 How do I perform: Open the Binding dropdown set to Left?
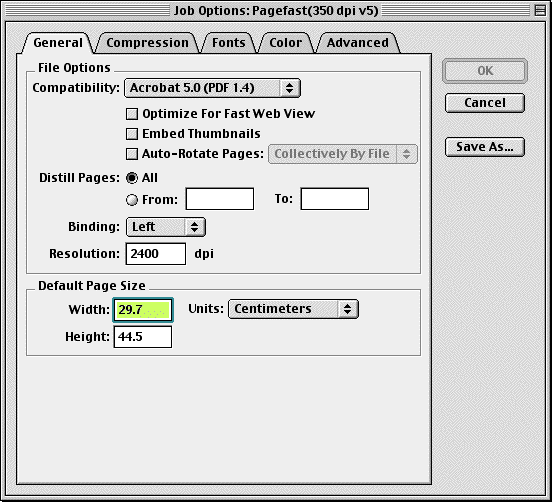click(166, 227)
